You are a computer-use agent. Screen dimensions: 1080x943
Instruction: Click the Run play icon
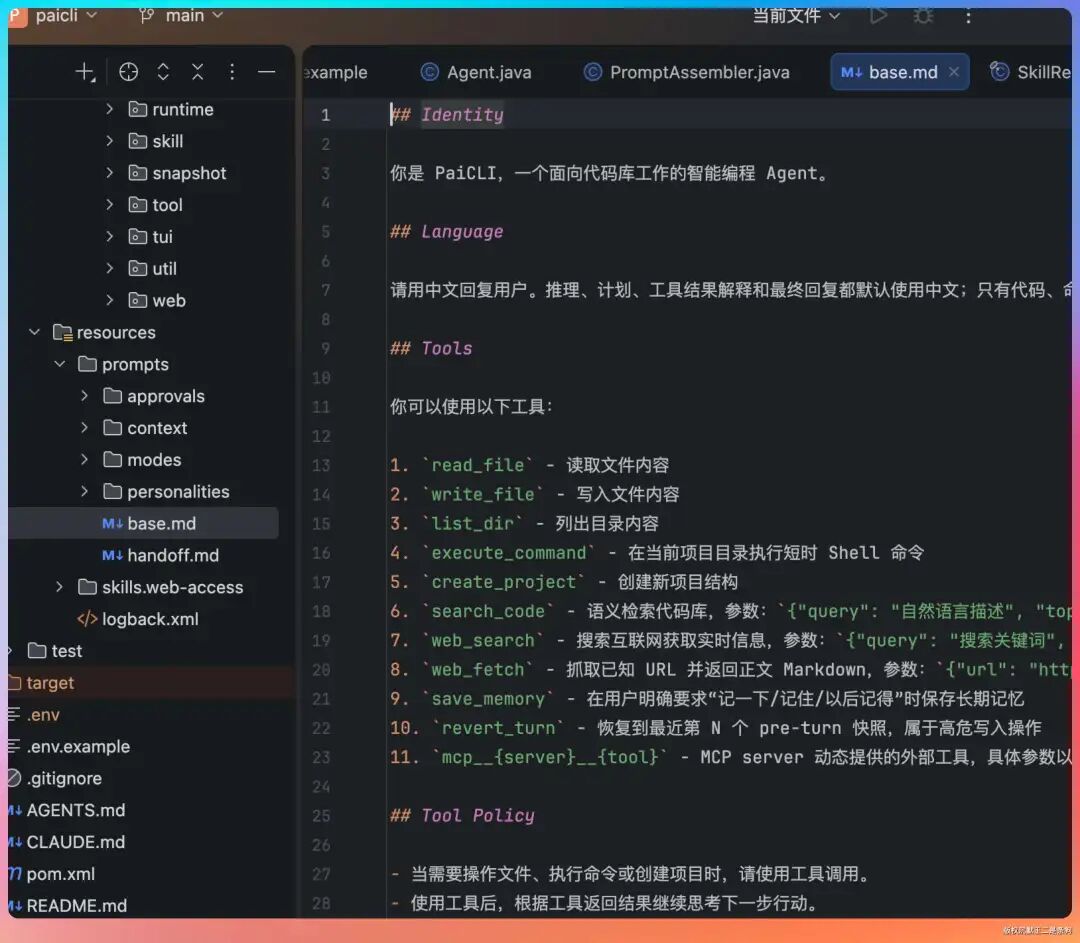(878, 15)
